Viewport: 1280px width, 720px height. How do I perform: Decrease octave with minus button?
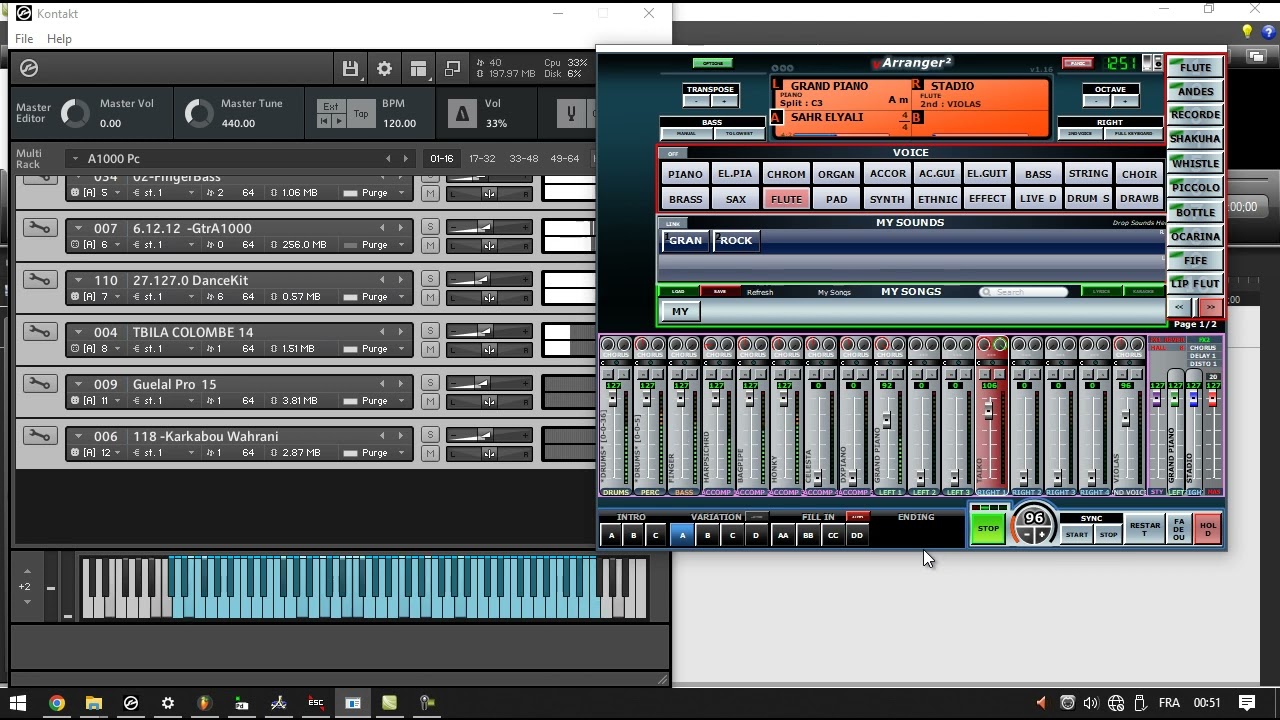click(1097, 101)
